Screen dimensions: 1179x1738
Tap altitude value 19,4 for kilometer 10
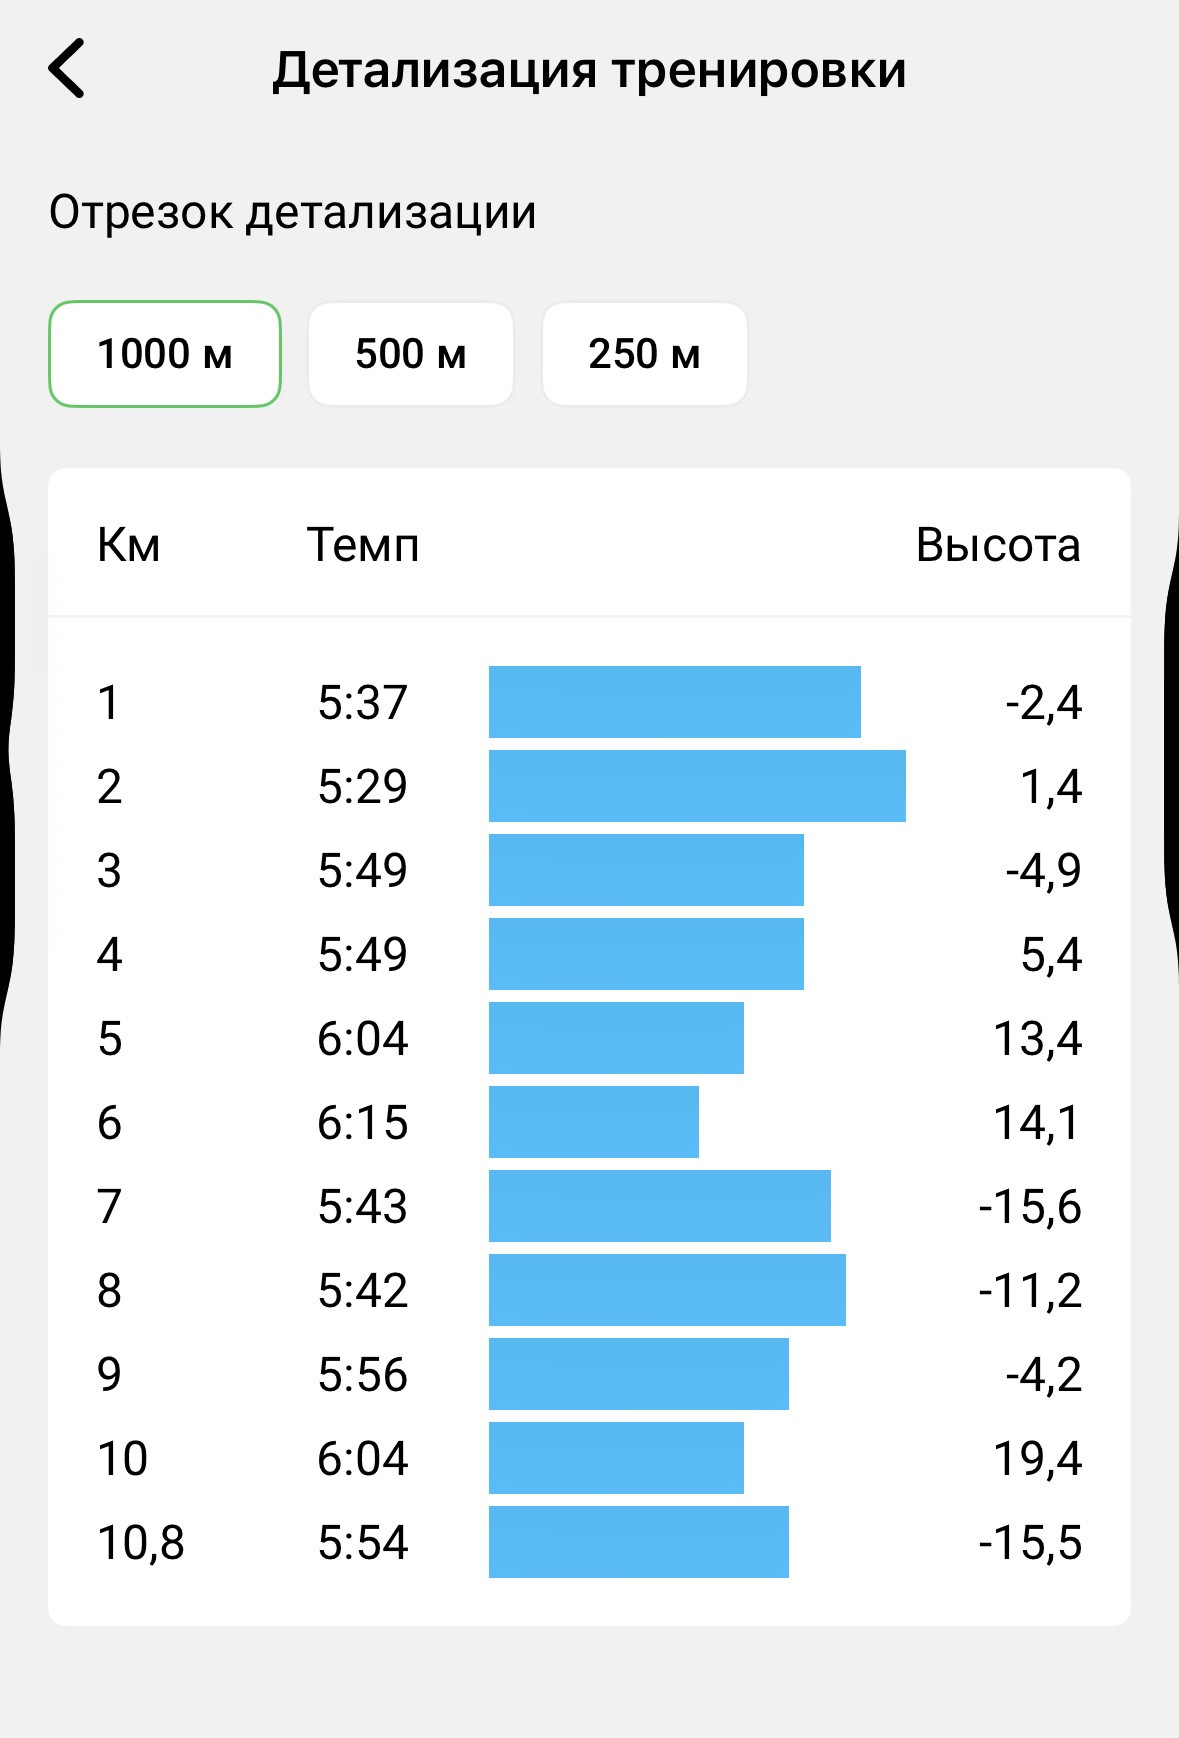point(1038,1459)
